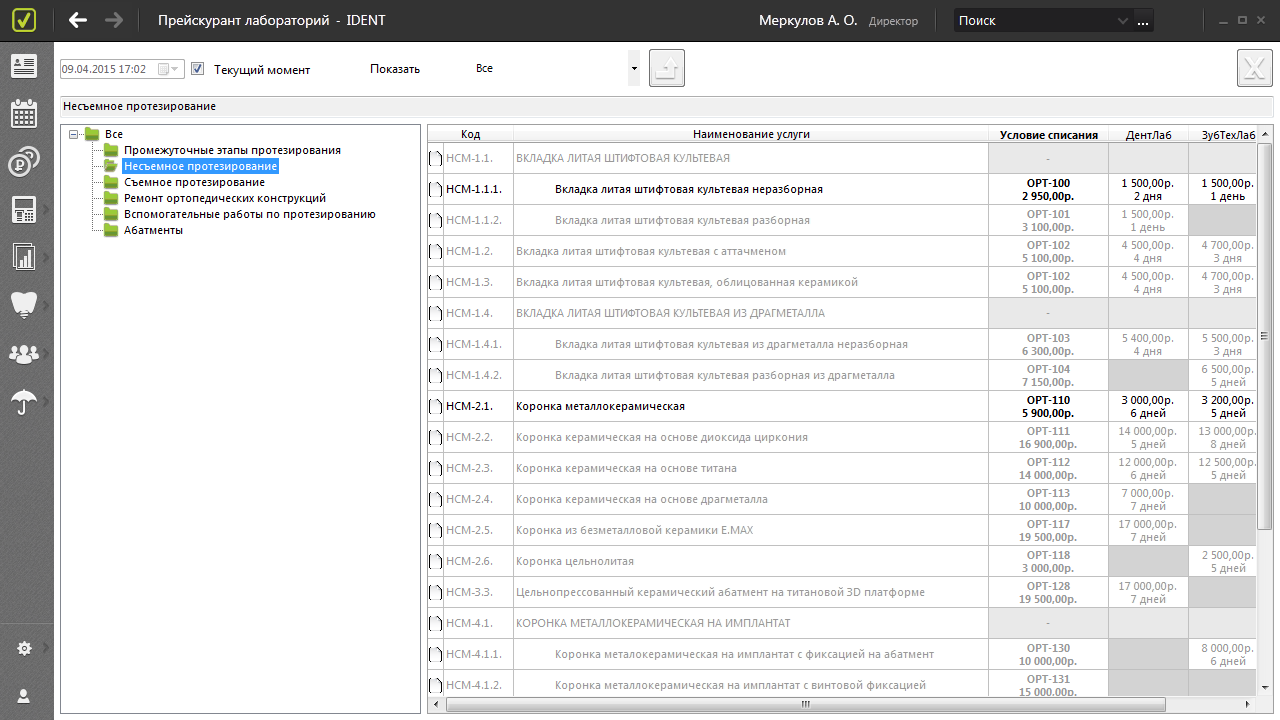Click document icon for row НСМ-2.1.
The height and width of the screenshot is (720, 1280).
(435, 406)
